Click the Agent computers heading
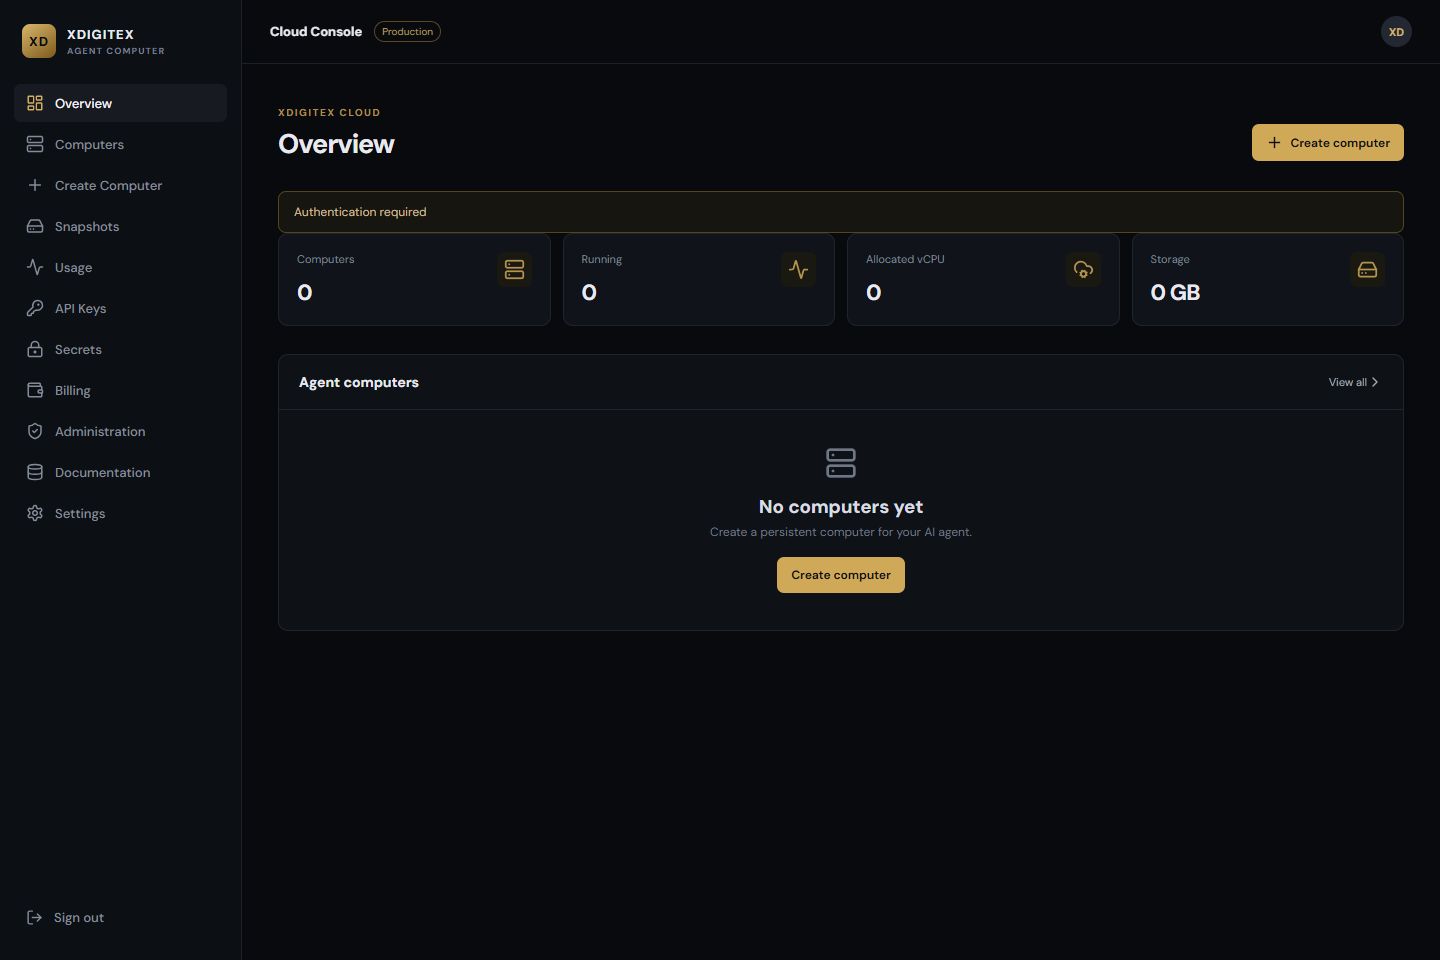The image size is (1440, 960). point(359,382)
